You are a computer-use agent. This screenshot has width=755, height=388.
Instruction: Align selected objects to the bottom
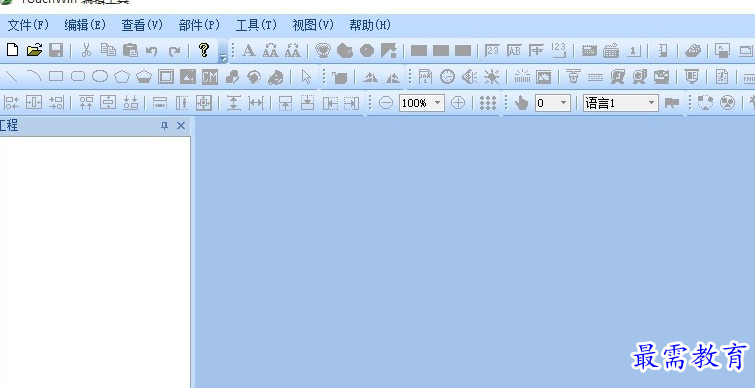point(130,103)
